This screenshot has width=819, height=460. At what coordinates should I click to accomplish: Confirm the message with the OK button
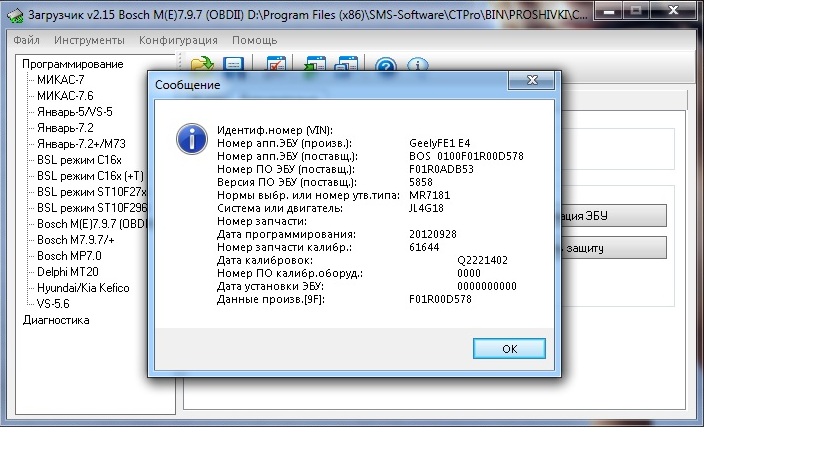tap(509, 349)
